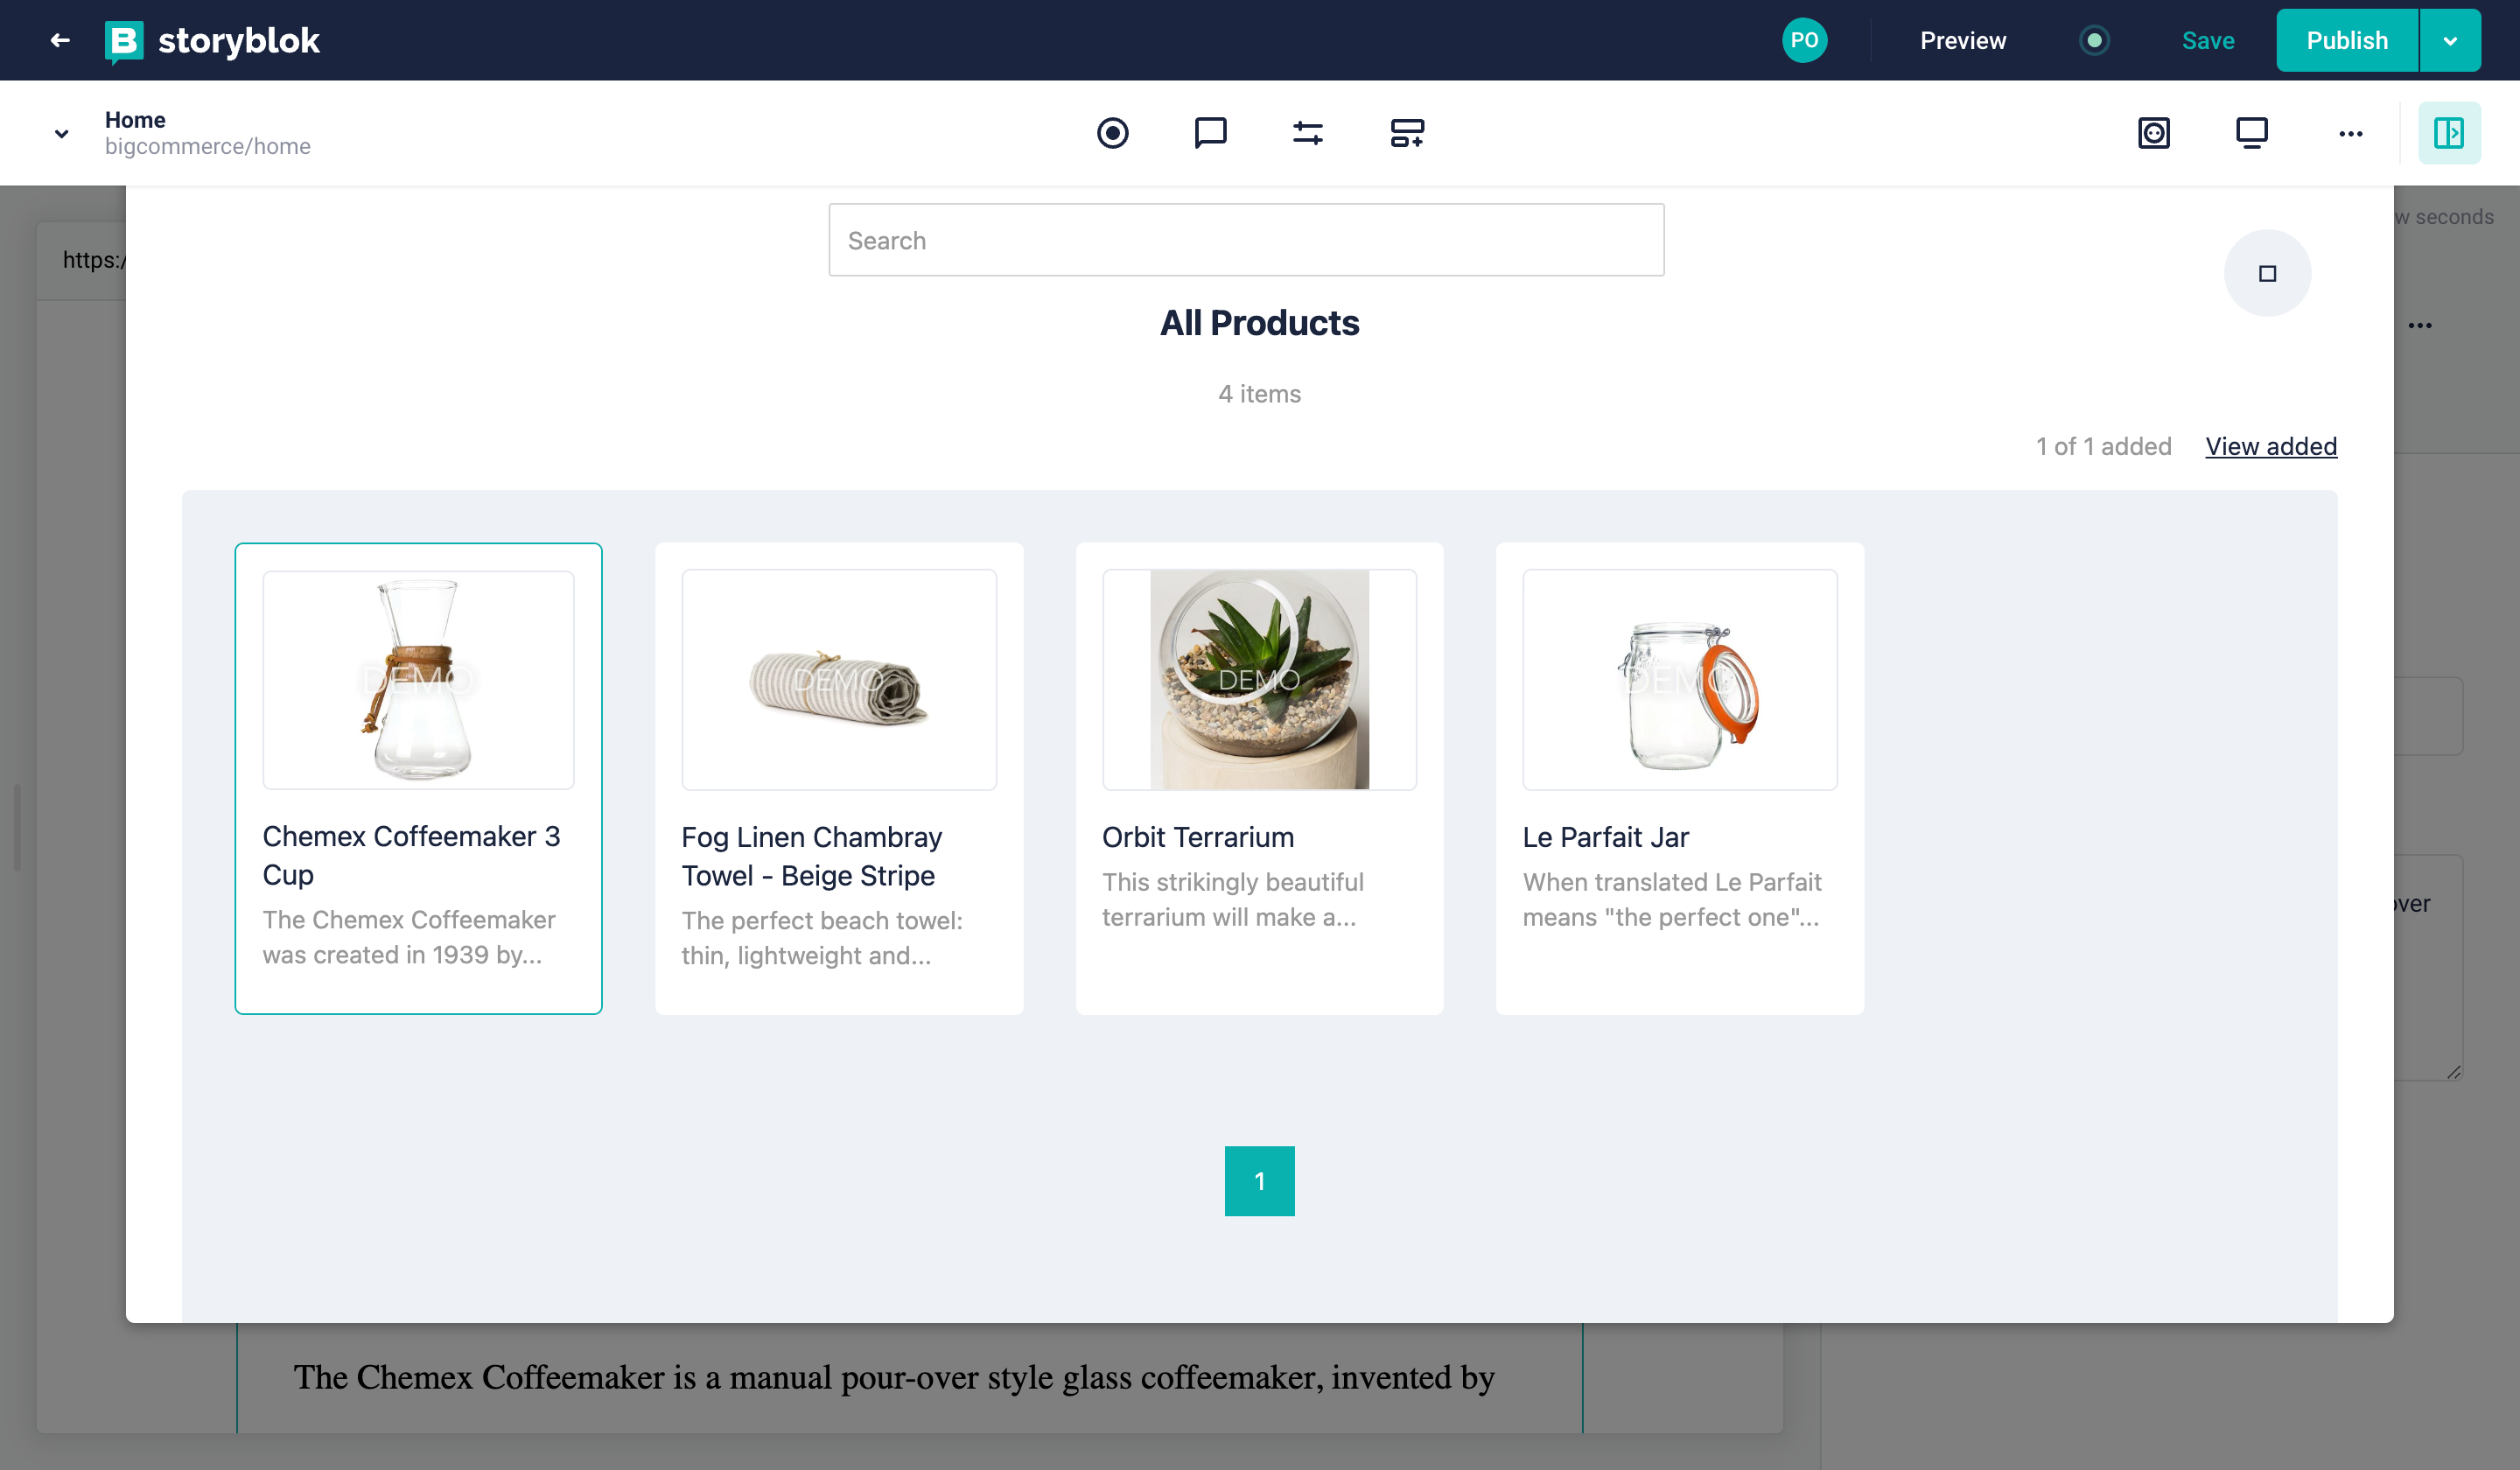Viewport: 2520px width, 1470px height.
Task: Toggle the side panel layout icon
Action: tap(2448, 133)
